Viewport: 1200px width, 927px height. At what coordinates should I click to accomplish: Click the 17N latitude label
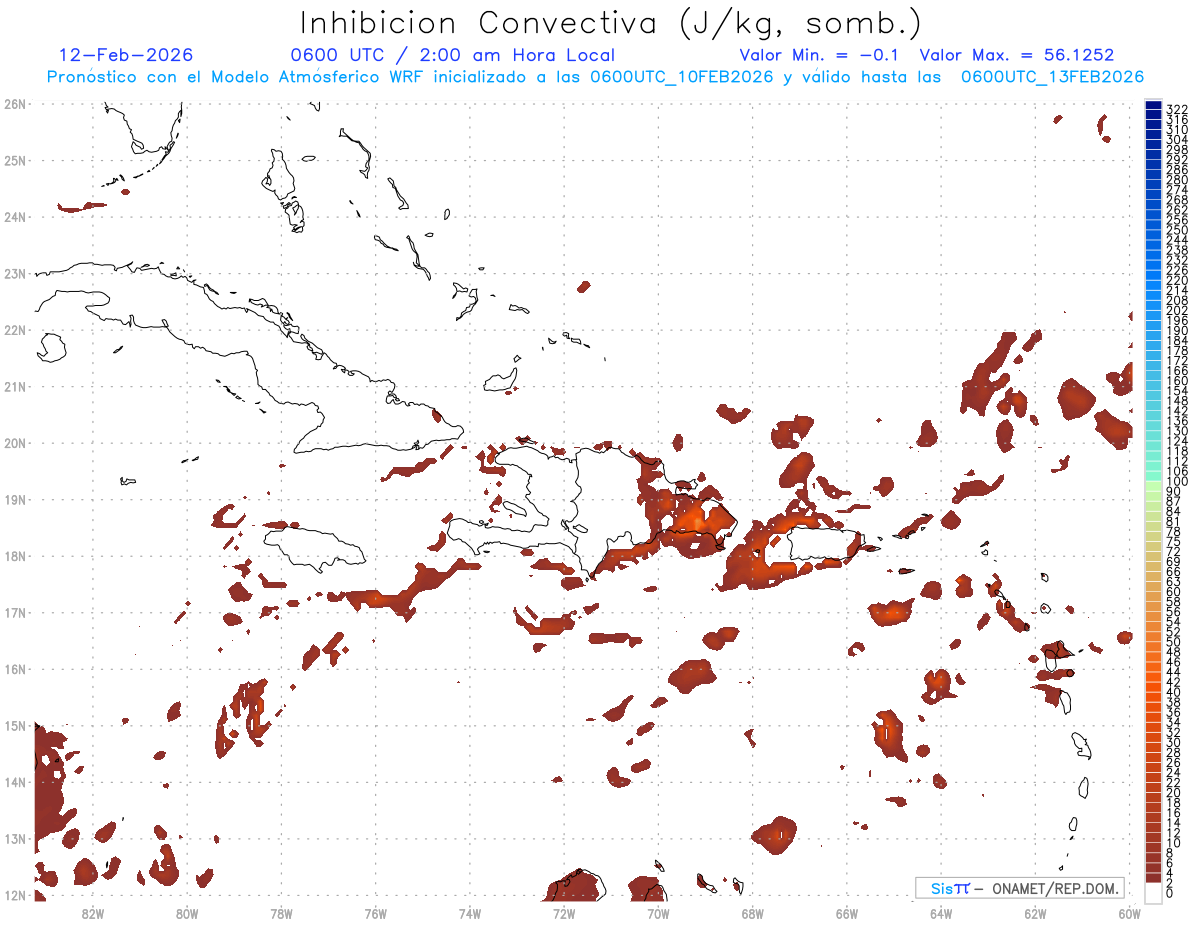(15, 612)
